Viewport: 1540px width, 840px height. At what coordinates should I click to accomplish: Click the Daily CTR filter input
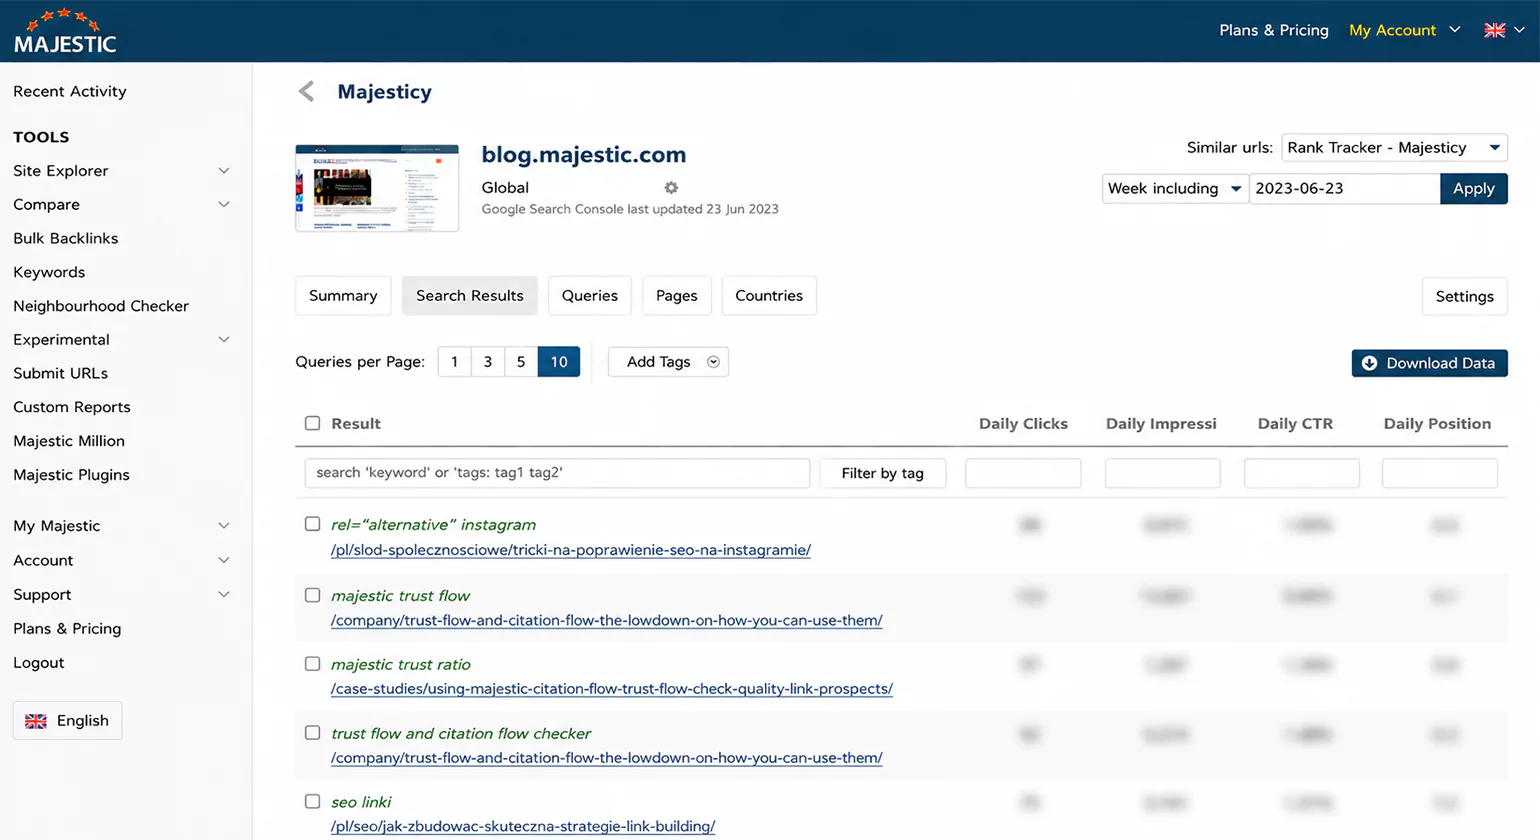[1302, 473]
